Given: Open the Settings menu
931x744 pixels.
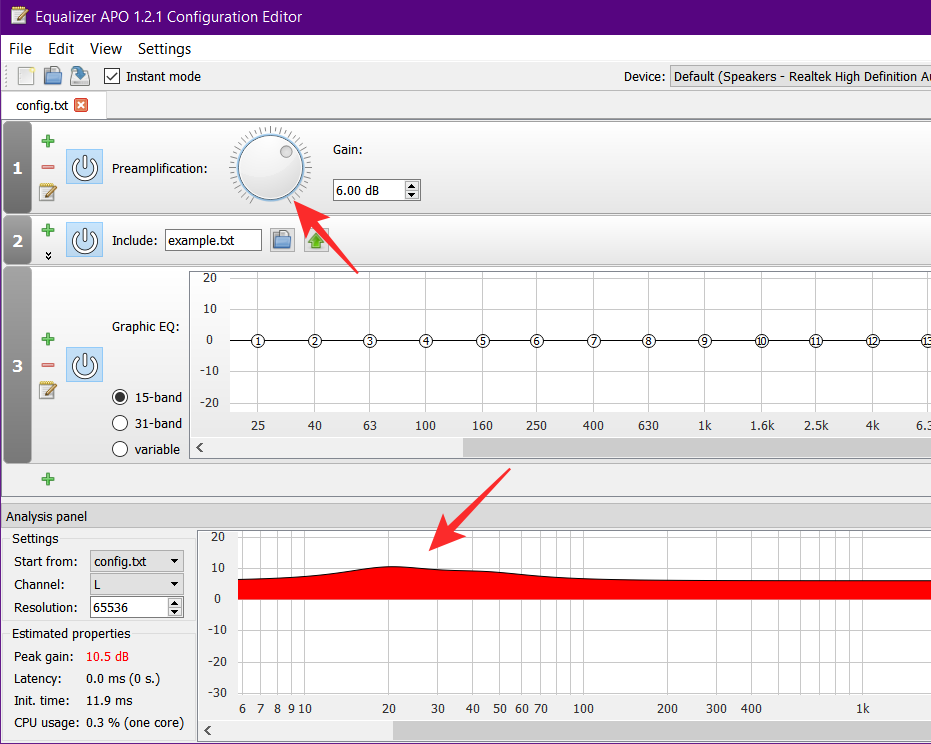Looking at the screenshot, I should pos(164,48).
